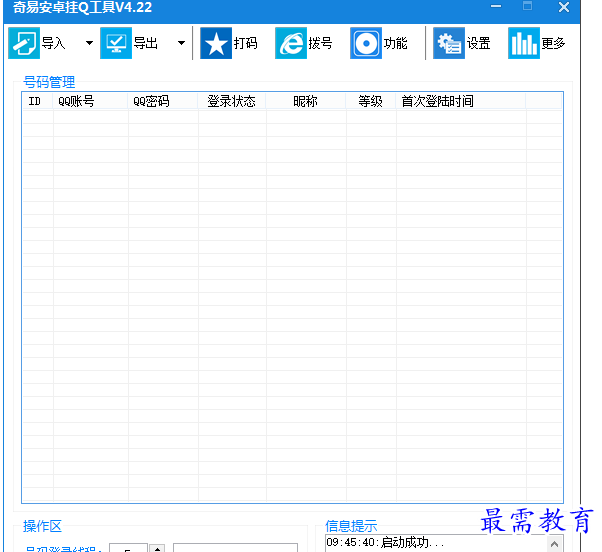The height and width of the screenshot is (552, 602).
Task: Click the 昵称 column header
Action: [306, 101]
